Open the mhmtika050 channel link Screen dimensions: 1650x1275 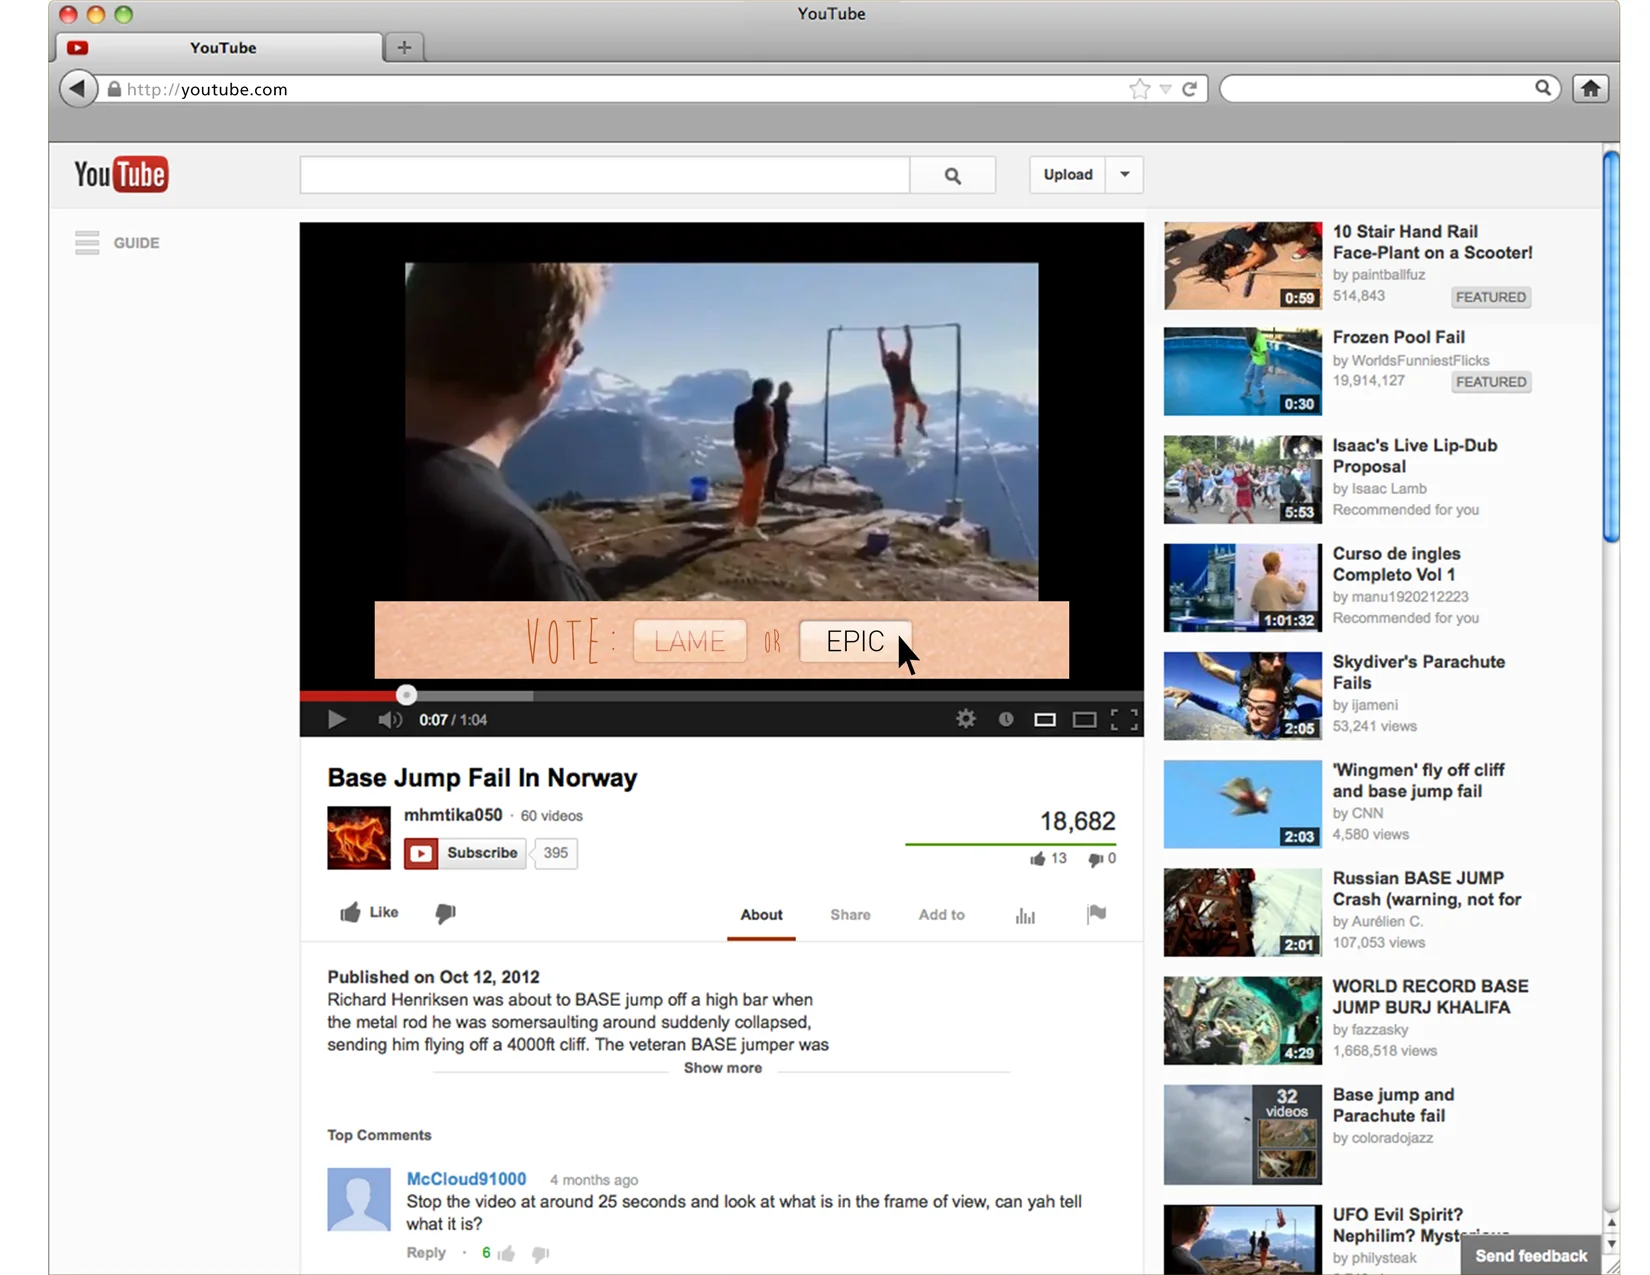(453, 815)
